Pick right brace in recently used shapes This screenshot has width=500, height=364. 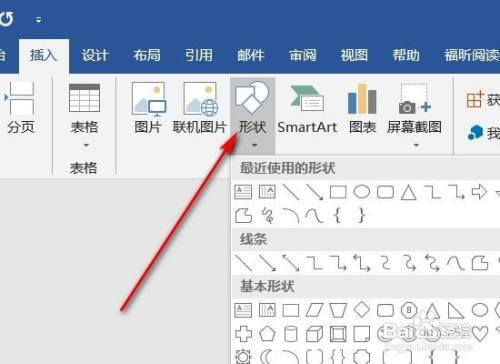click(361, 216)
